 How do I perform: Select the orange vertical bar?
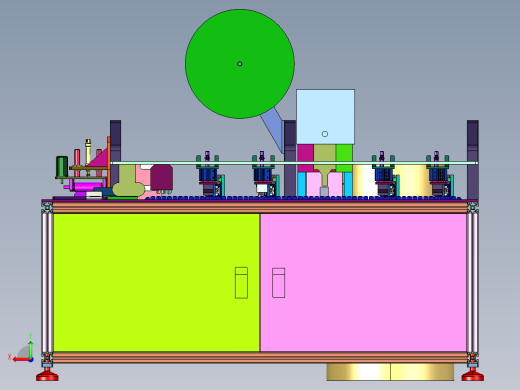109,162
